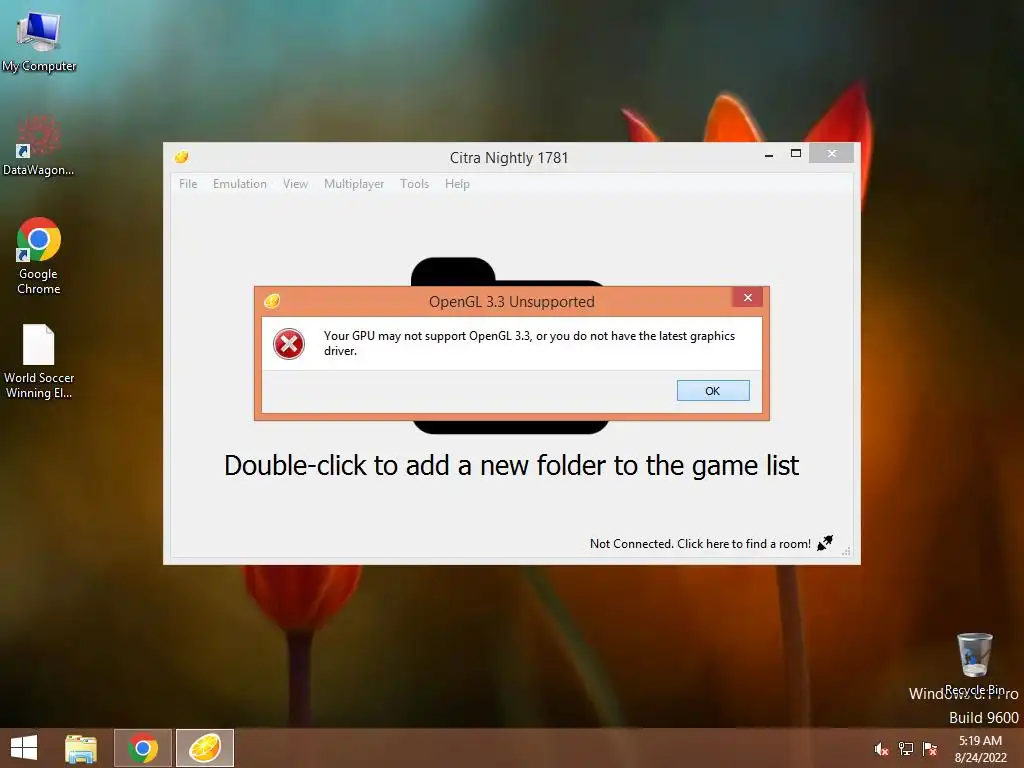The height and width of the screenshot is (768, 1024).
Task: Click the Citra window resize grip
Action: pos(846,552)
